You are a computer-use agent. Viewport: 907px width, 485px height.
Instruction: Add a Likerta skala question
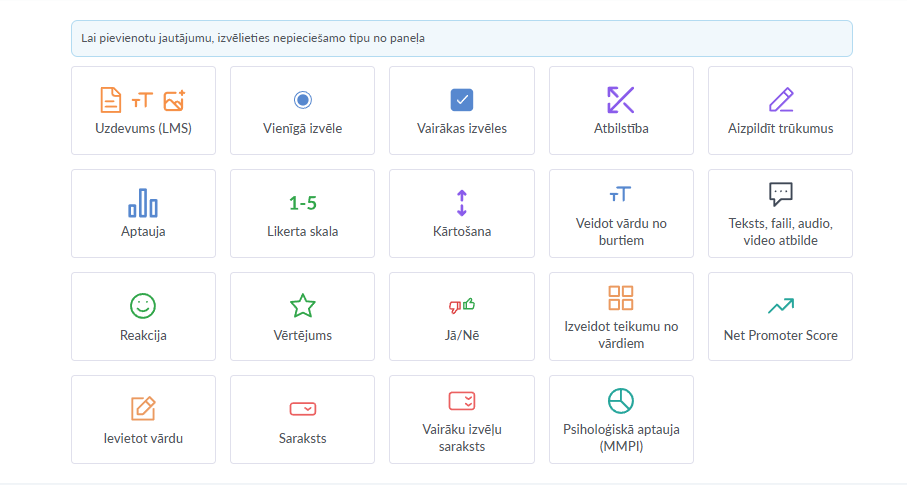[x=302, y=214]
